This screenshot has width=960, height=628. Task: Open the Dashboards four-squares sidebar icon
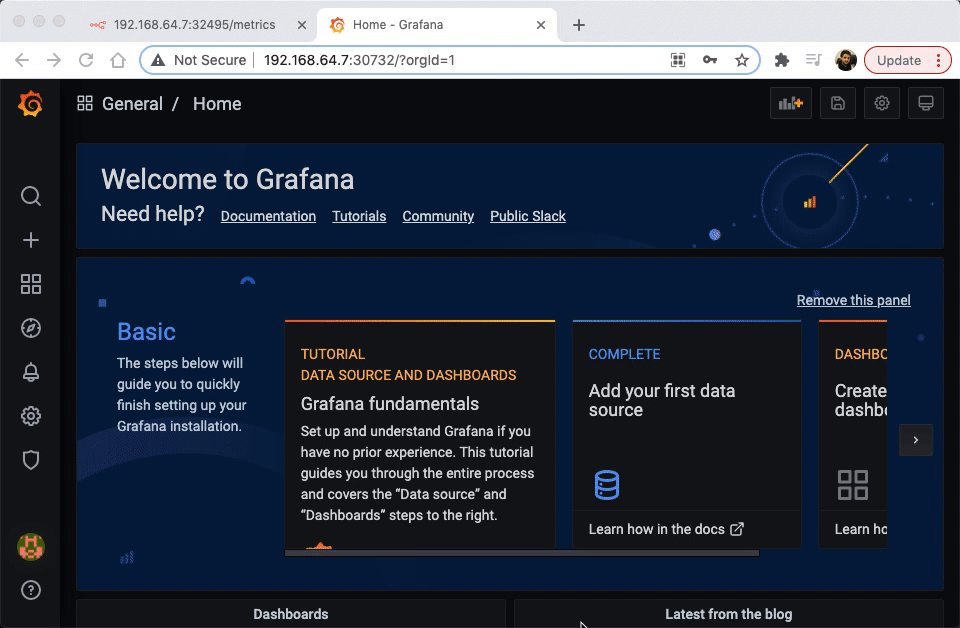(31, 284)
